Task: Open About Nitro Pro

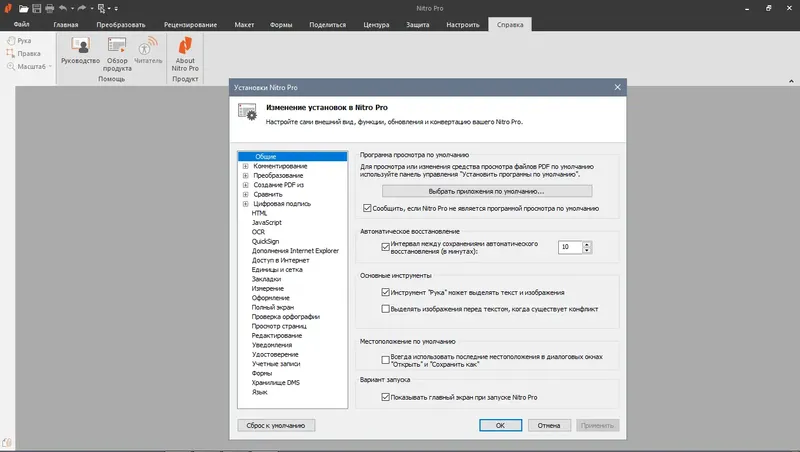Action: [185, 54]
